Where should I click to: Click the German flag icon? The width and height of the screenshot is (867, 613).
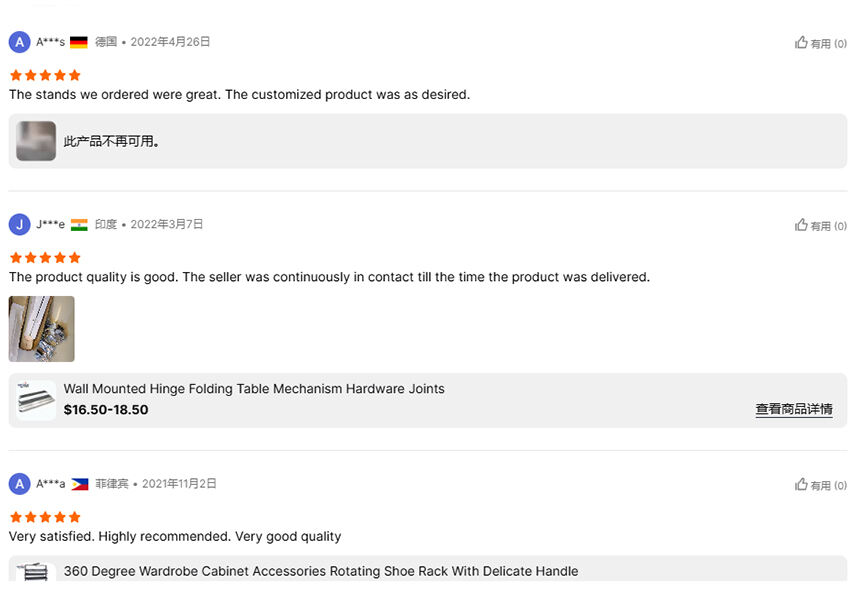pyautogui.click(x=79, y=42)
